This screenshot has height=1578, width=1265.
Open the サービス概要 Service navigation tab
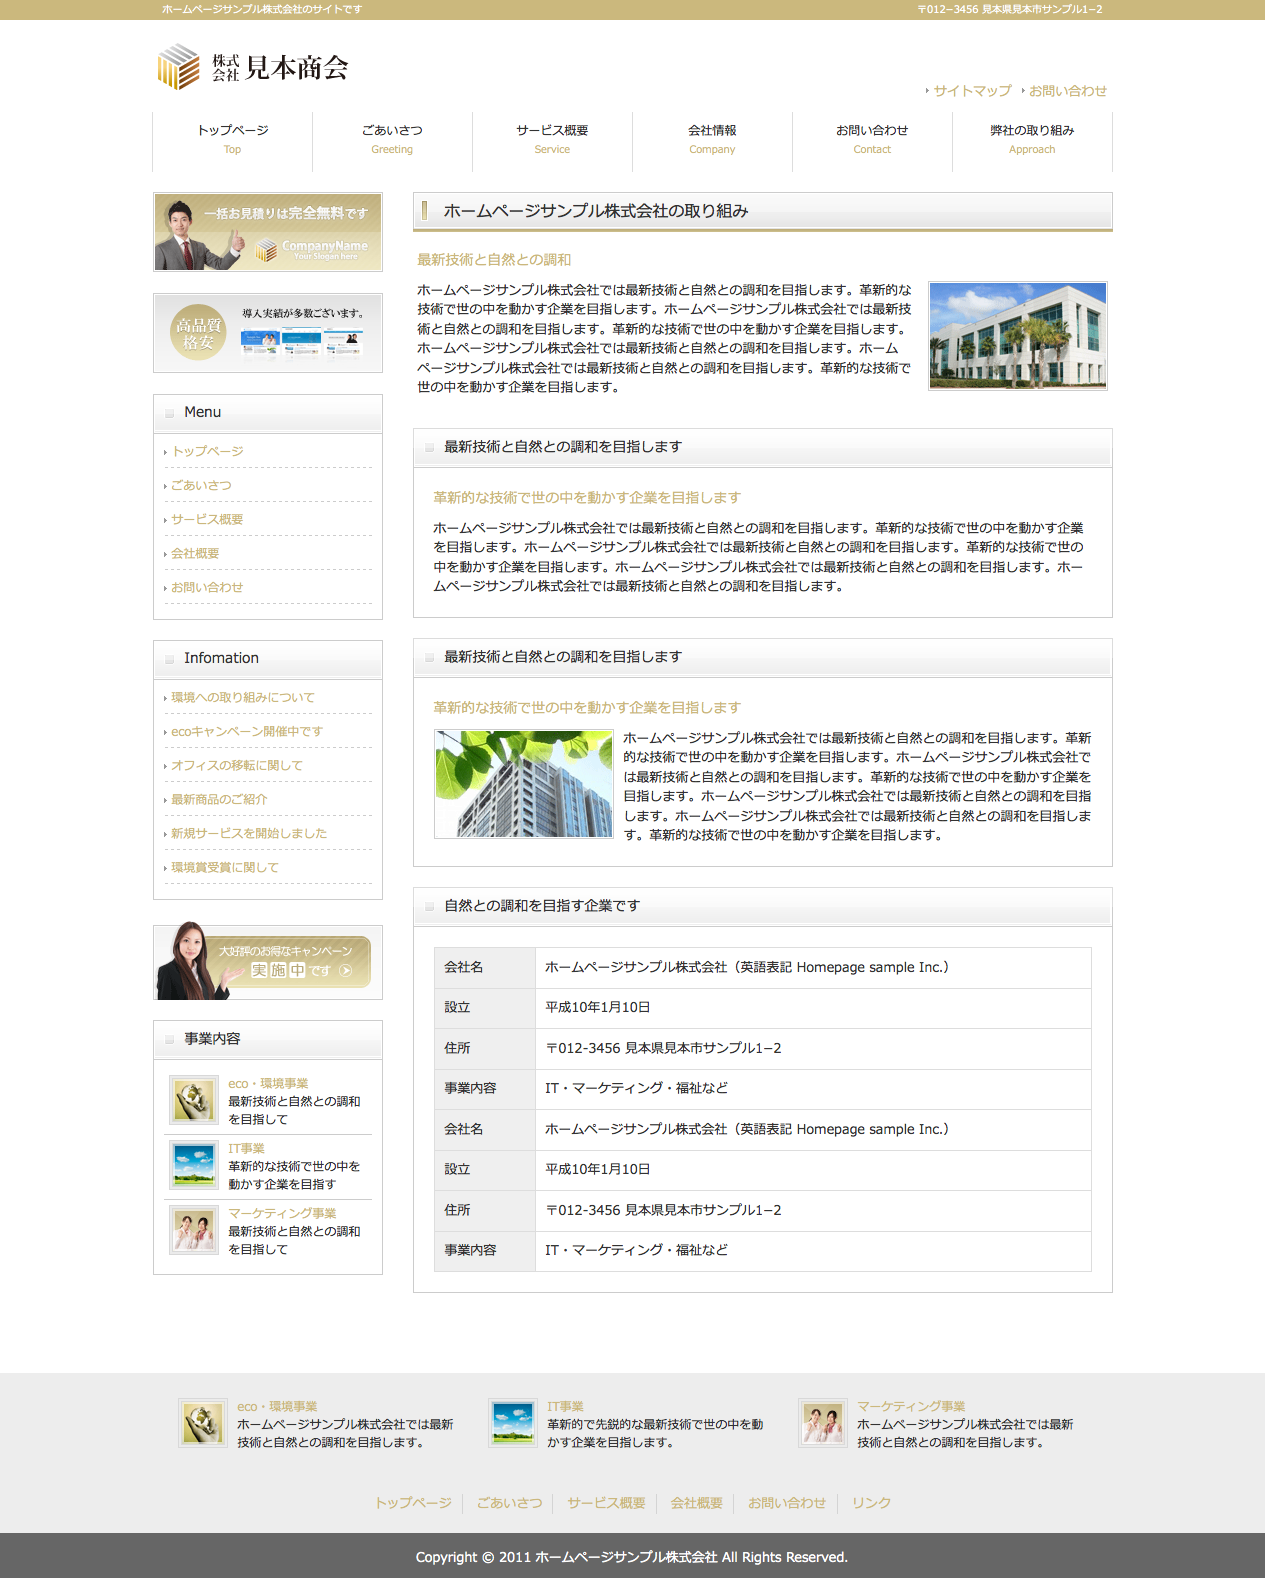(x=552, y=139)
